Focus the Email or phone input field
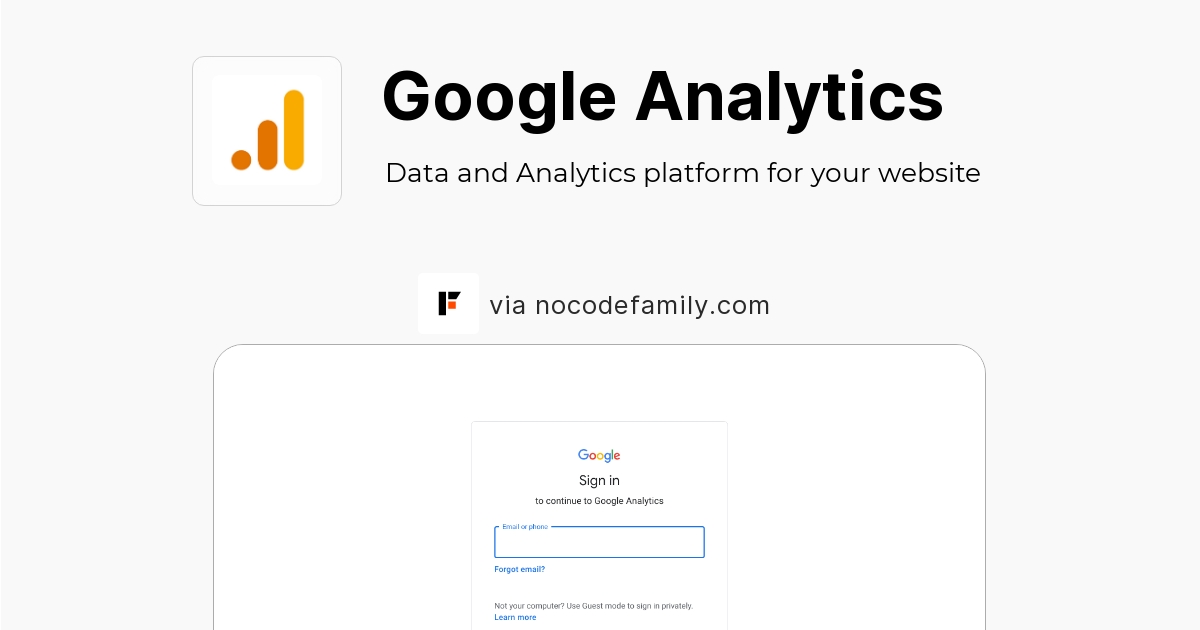The width and height of the screenshot is (1200, 630). click(x=599, y=545)
